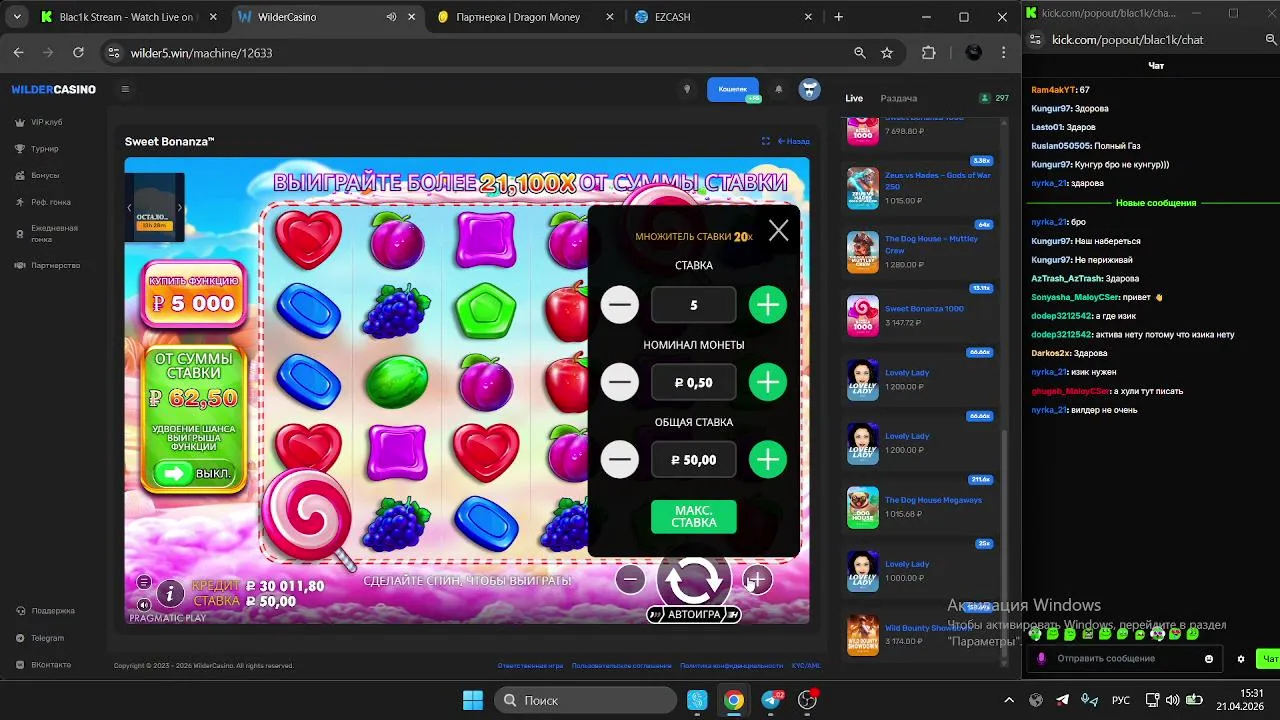Open Wild Bounty Showdown live entry
The height and width of the screenshot is (720, 1280).
click(920, 634)
